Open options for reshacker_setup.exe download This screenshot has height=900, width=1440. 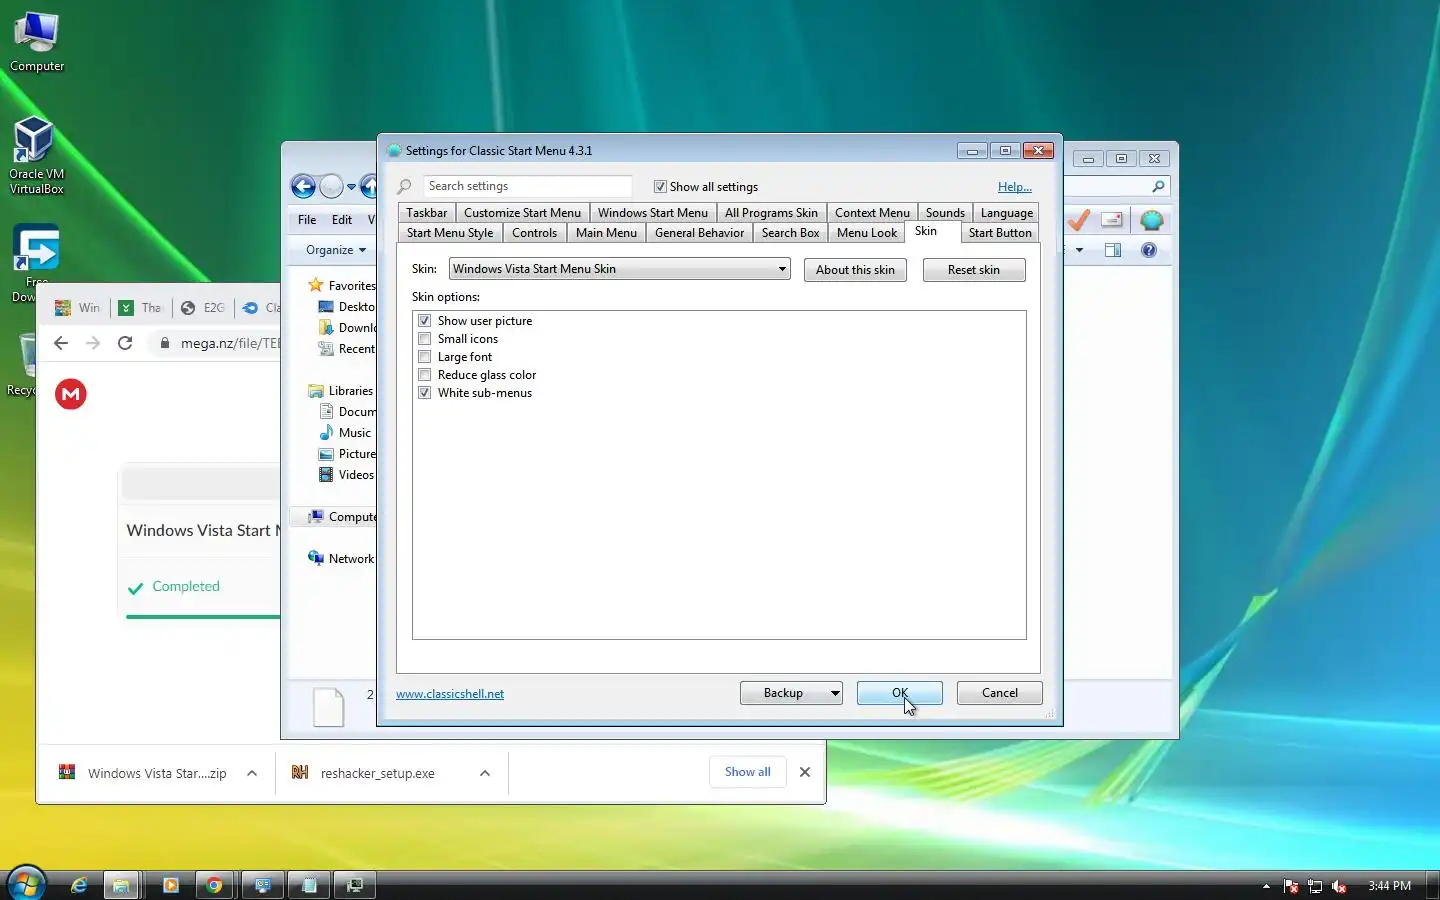(x=485, y=773)
